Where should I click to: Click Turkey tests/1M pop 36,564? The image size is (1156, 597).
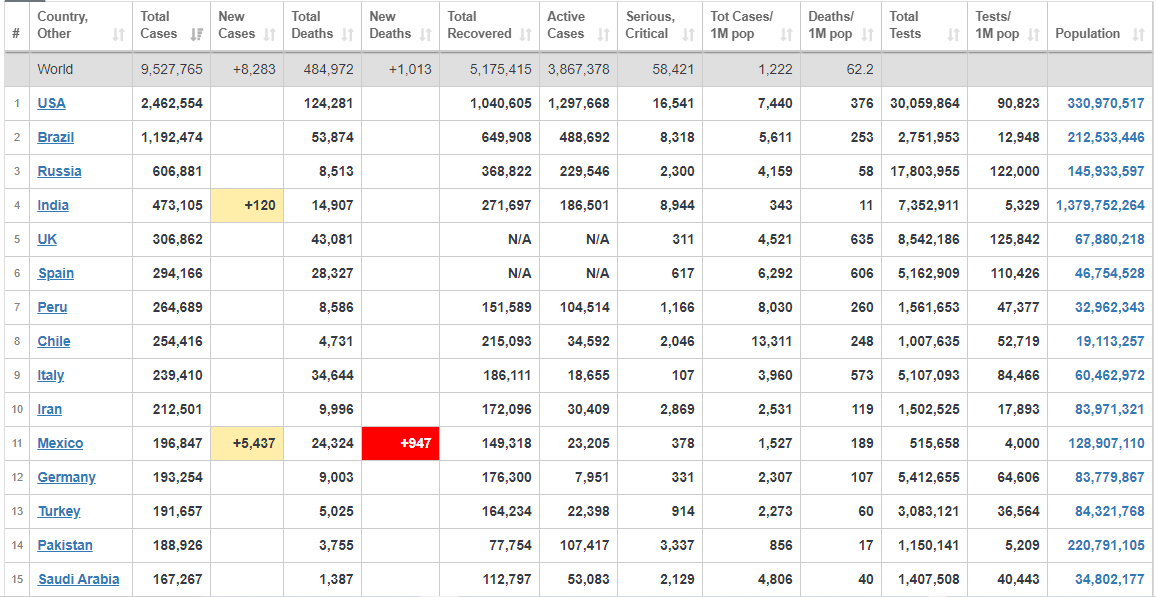[x=1018, y=511]
